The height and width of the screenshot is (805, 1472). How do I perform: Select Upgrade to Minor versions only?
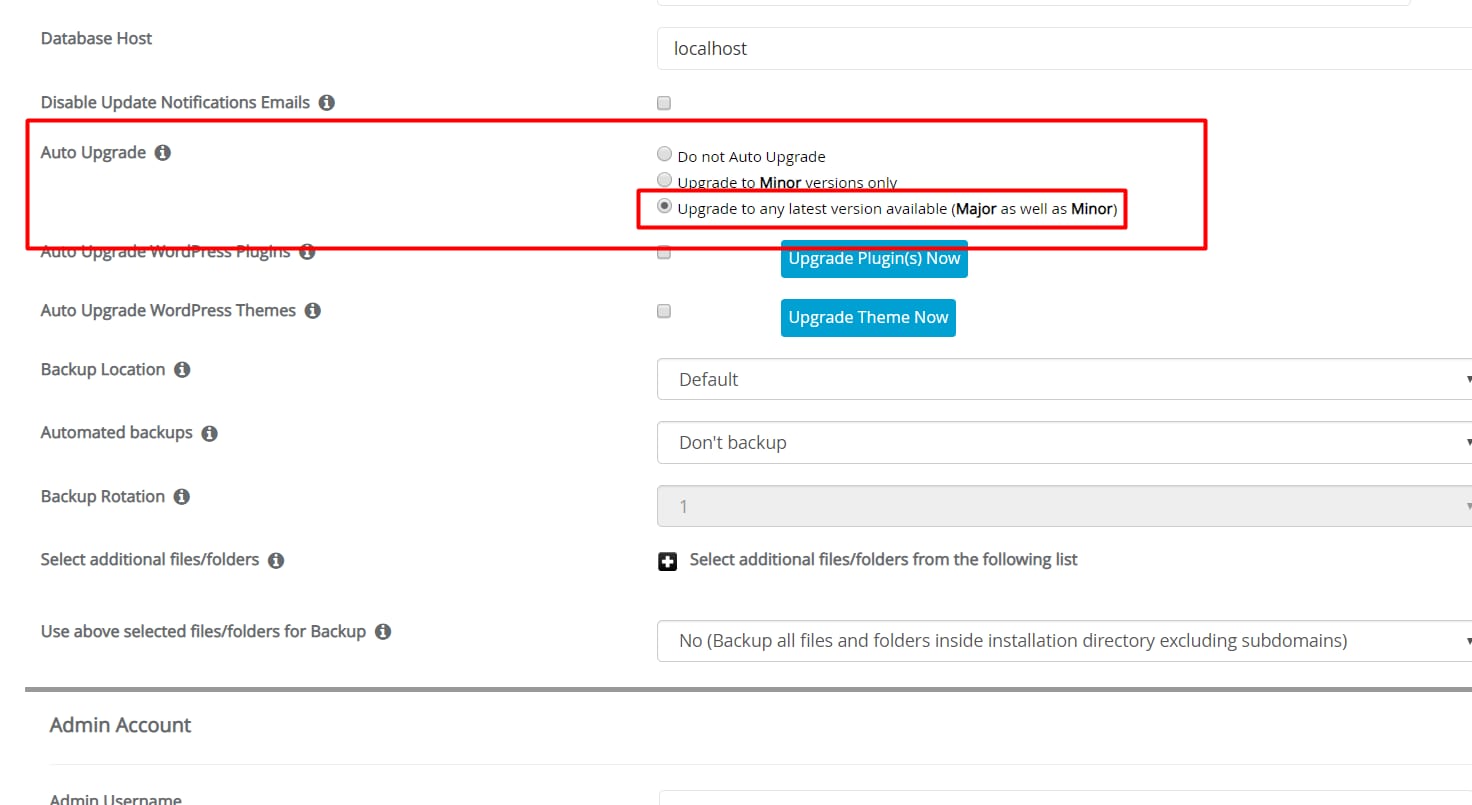[664, 181]
